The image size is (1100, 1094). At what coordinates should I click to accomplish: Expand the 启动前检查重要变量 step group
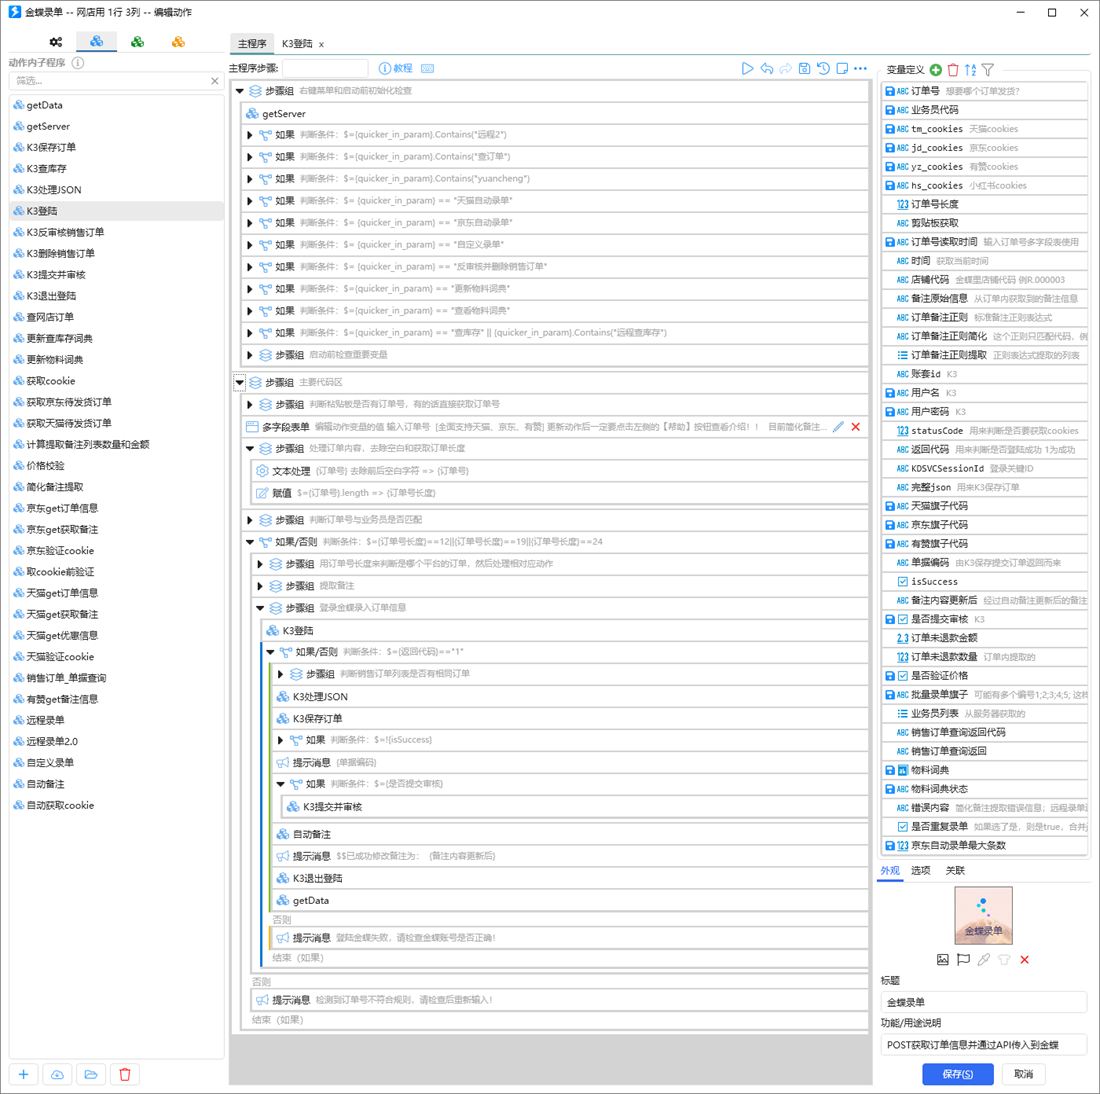249,355
